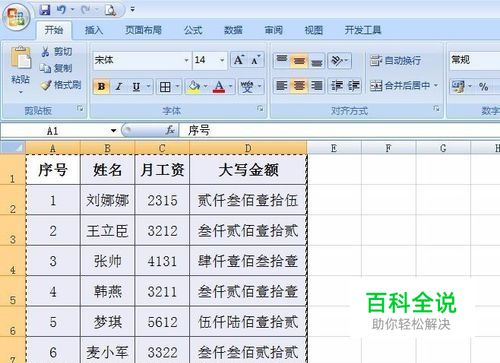Image resolution: width=500 pixels, height=363 pixels.
Task: Apply the yellow fill color
Action: coord(193,87)
